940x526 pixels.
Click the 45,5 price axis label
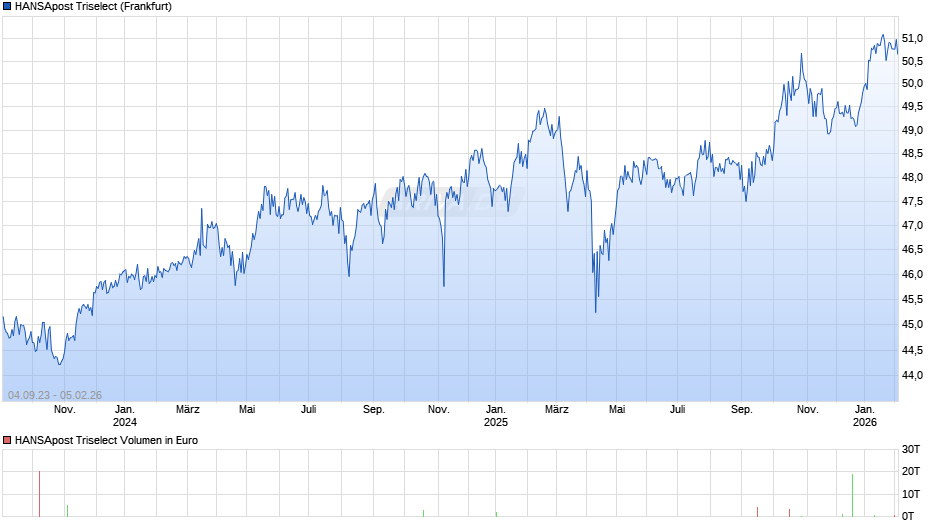click(912, 299)
